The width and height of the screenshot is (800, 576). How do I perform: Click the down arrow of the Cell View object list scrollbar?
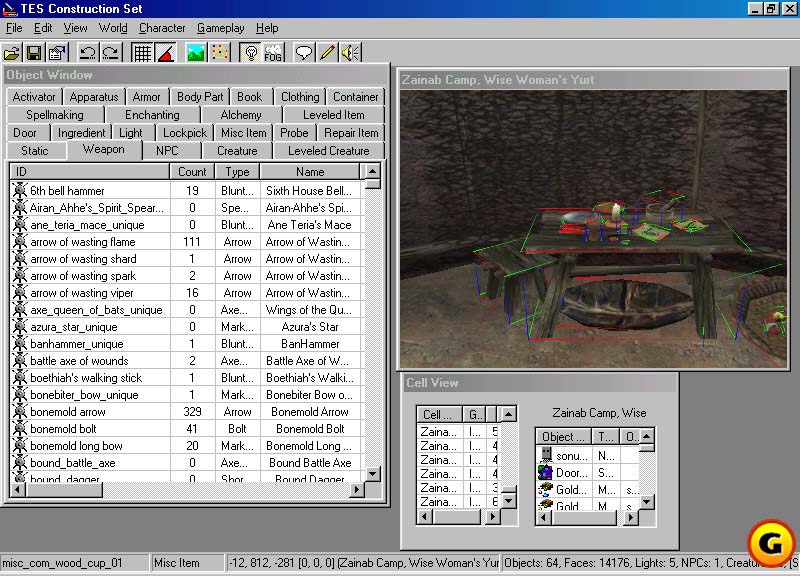[x=646, y=502]
